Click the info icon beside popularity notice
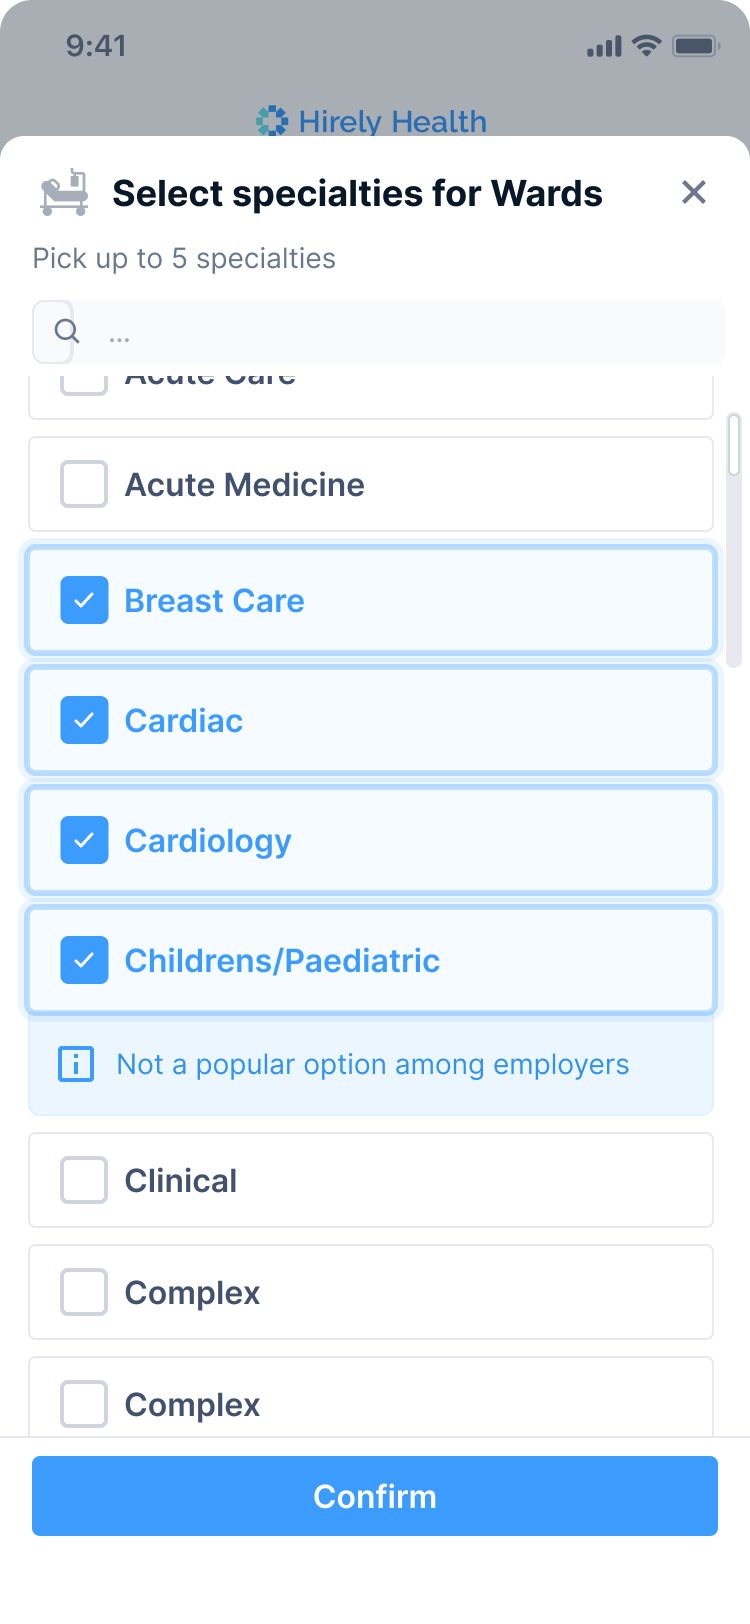This screenshot has width=750, height=1624. (x=76, y=1064)
